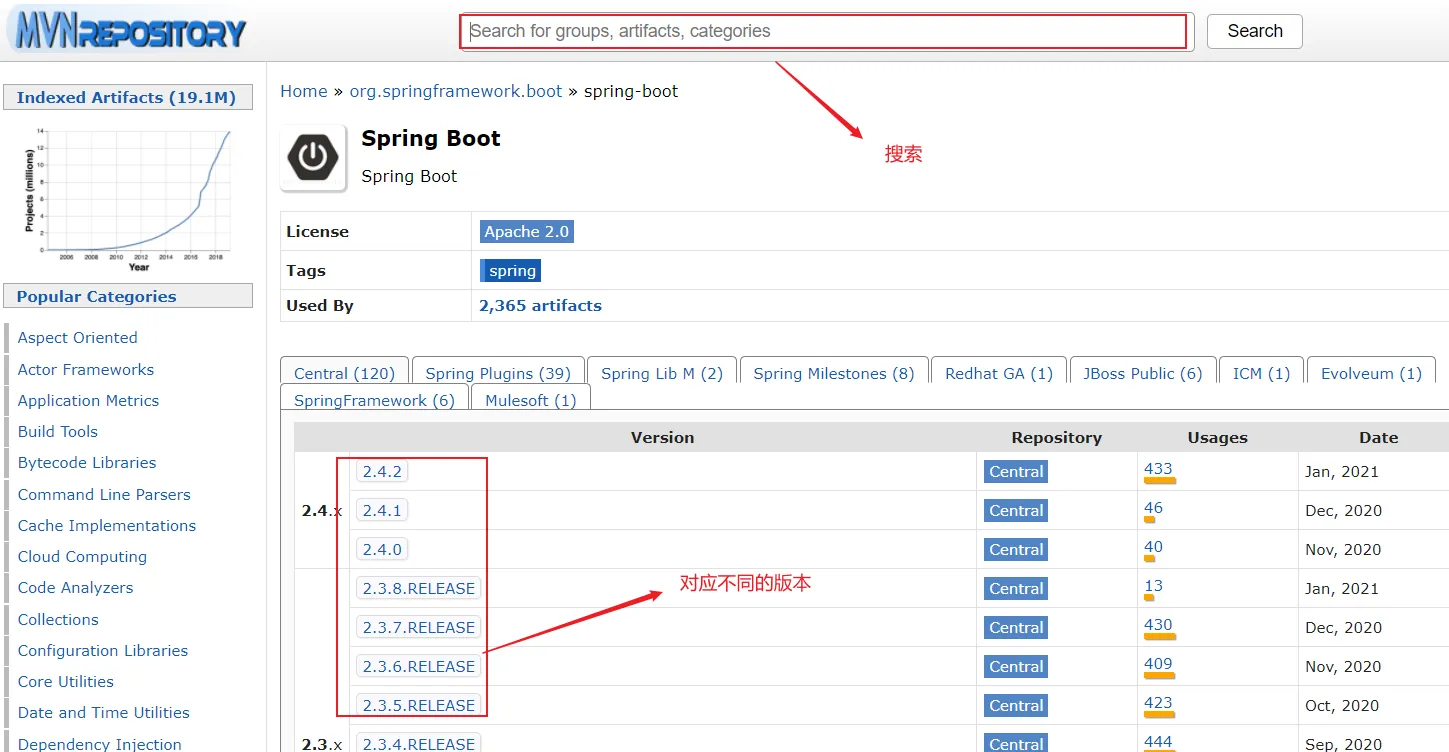The image size is (1449, 752).
Task: Open the 2,365 artifacts link
Action: pyautogui.click(x=540, y=306)
